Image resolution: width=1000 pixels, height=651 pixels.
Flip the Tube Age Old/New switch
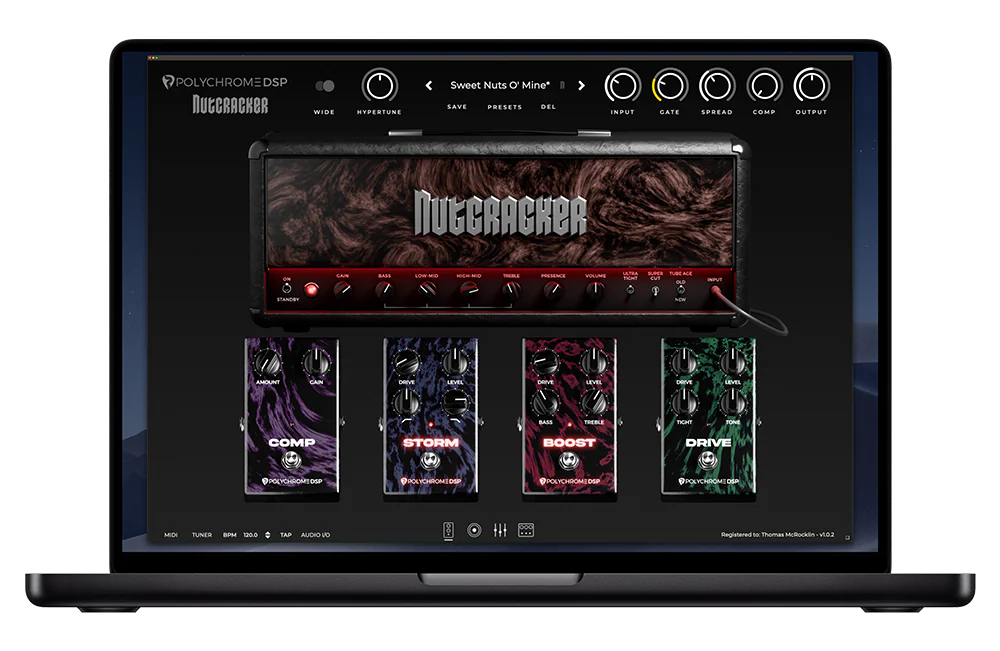tap(680, 290)
